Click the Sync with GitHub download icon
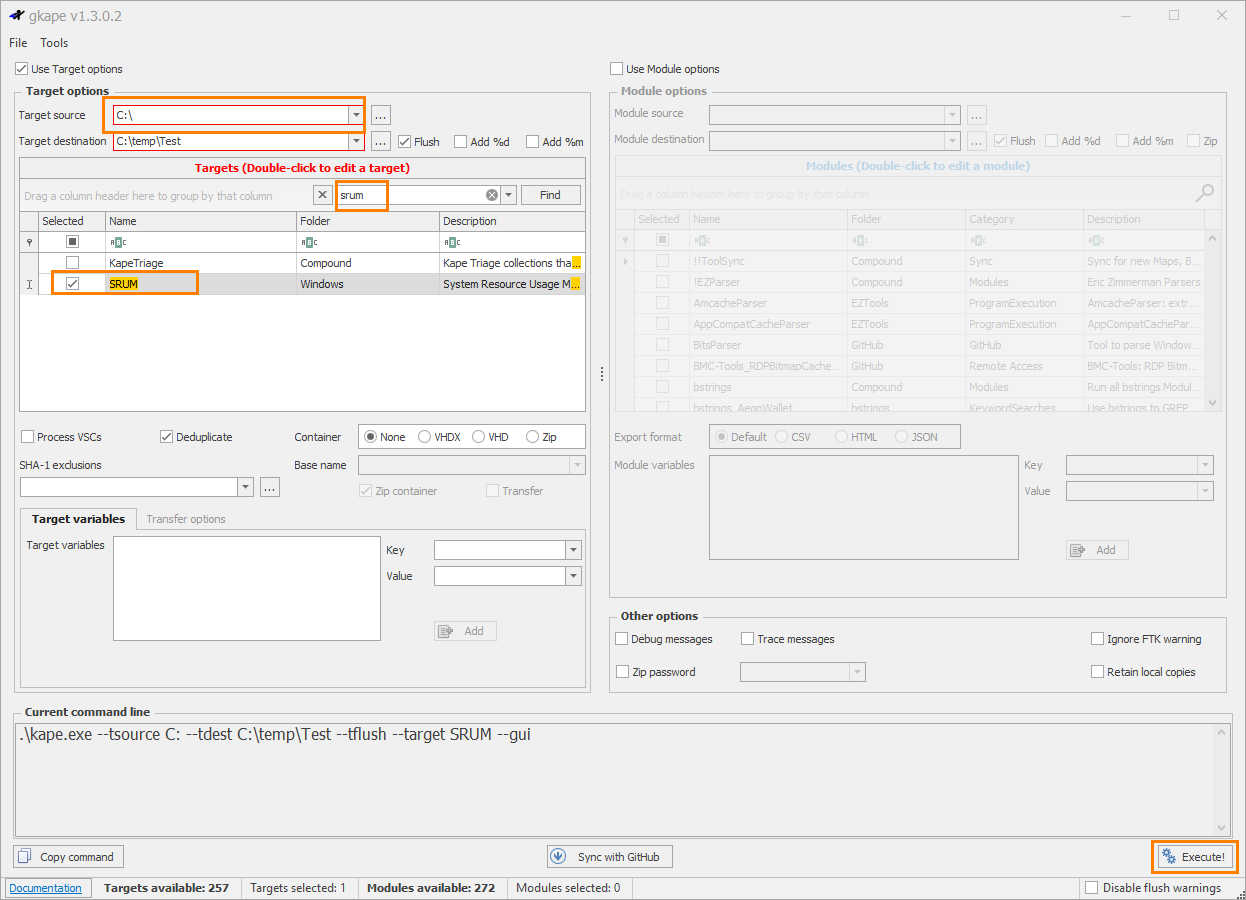 tap(559, 857)
